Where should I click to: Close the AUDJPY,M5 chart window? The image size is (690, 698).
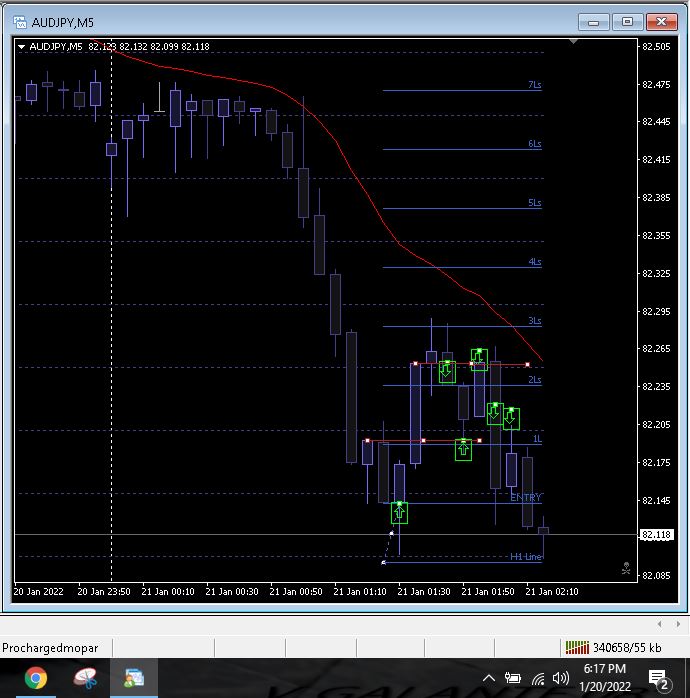click(x=662, y=22)
